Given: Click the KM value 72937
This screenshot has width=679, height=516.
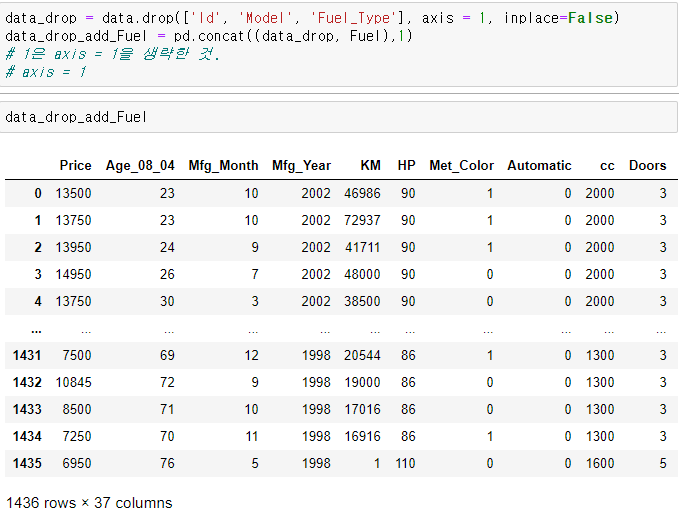Looking at the screenshot, I should pyautogui.click(x=362, y=220).
